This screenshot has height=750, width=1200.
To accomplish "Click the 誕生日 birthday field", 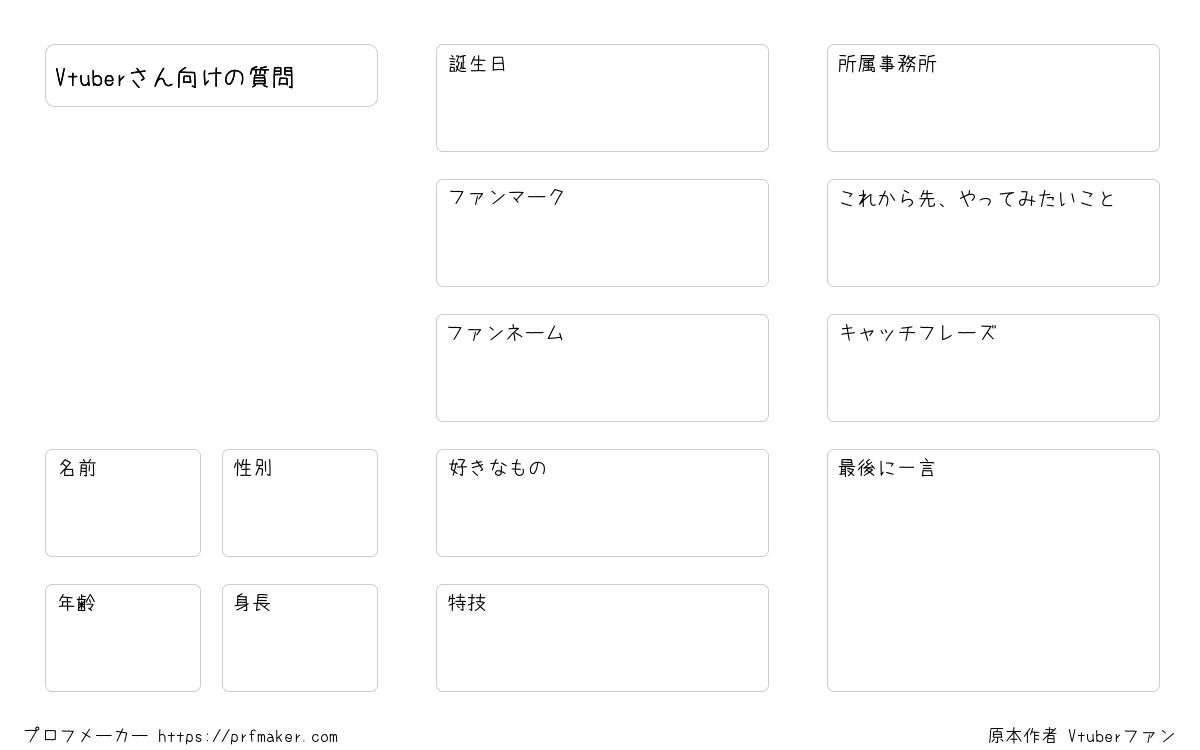I will pyautogui.click(x=602, y=98).
